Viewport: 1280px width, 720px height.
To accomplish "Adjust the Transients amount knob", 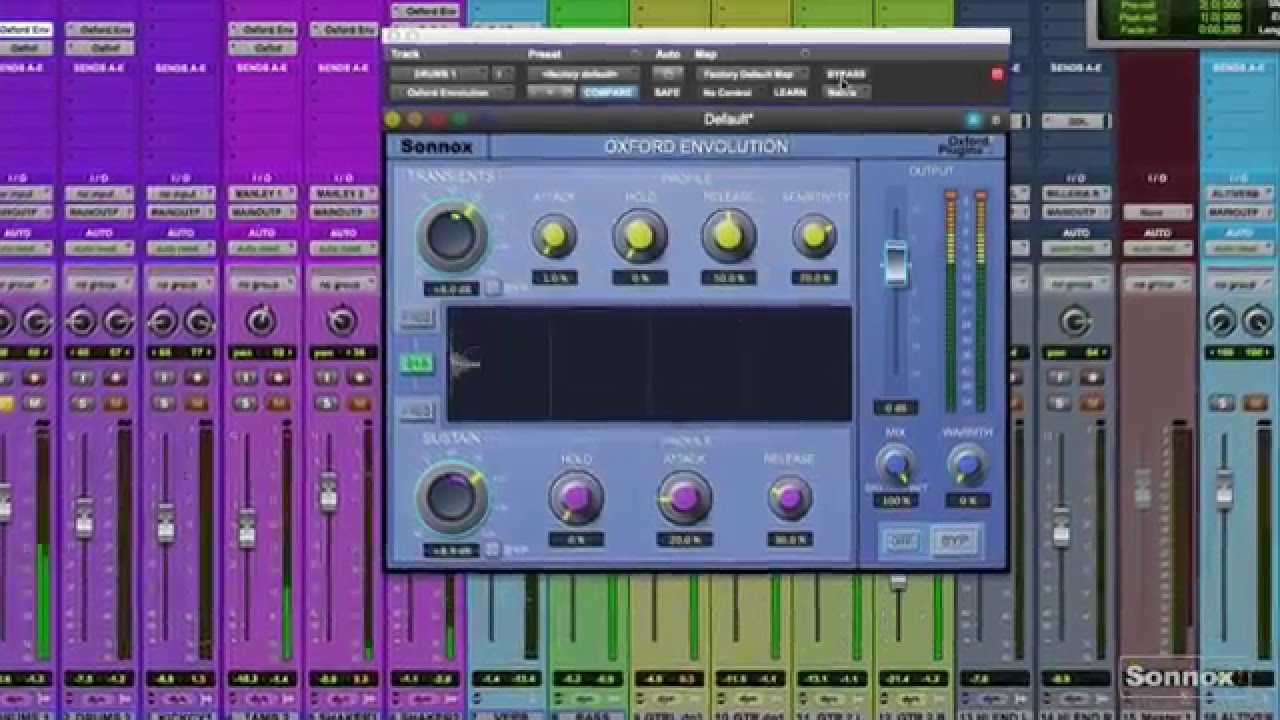I will [x=452, y=236].
